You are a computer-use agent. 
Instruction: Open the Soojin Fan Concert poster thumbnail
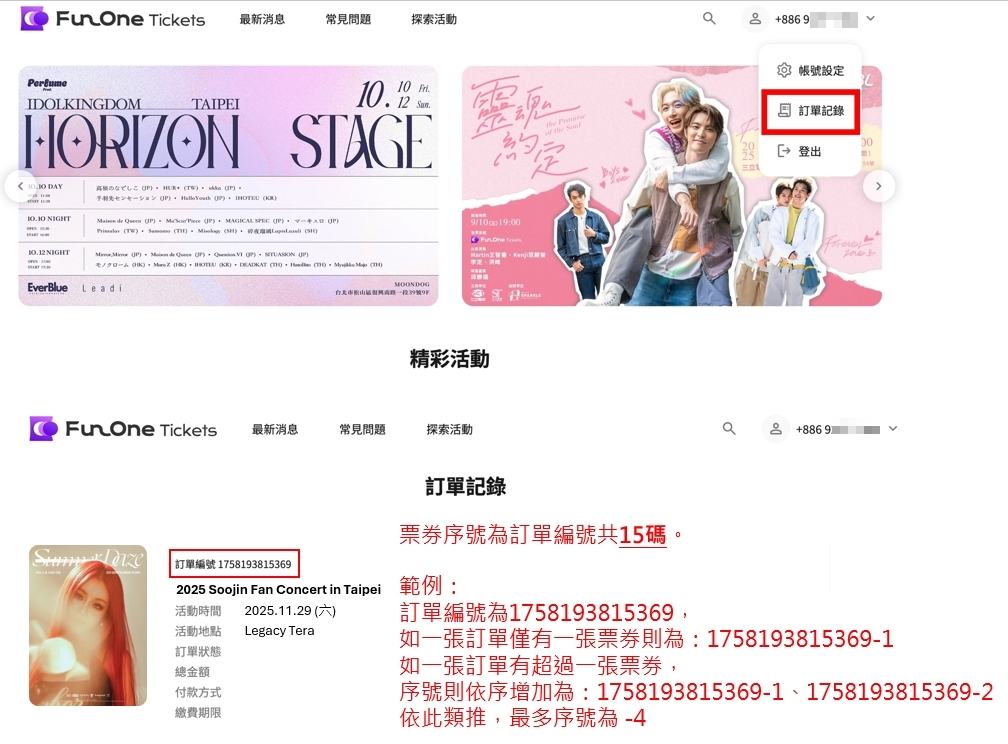88,625
